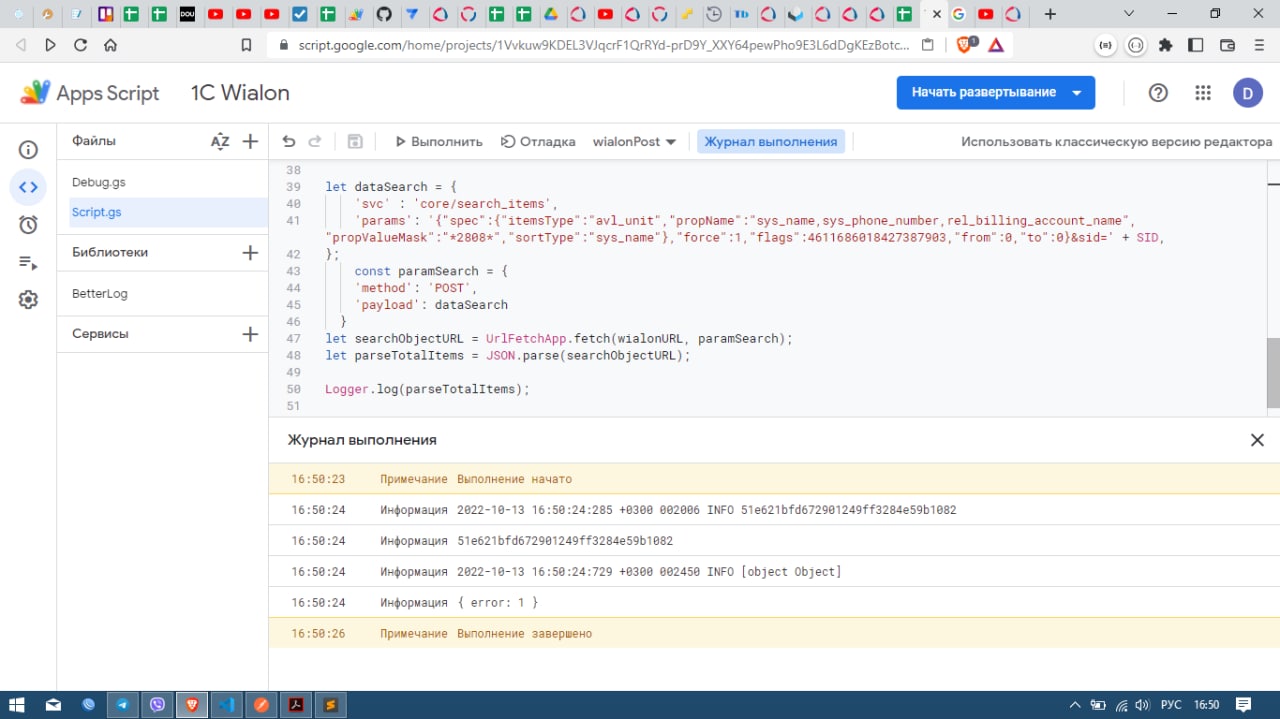The height and width of the screenshot is (719, 1280).
Task: Close the execution log panel
Action: [x=1257, y=440]
